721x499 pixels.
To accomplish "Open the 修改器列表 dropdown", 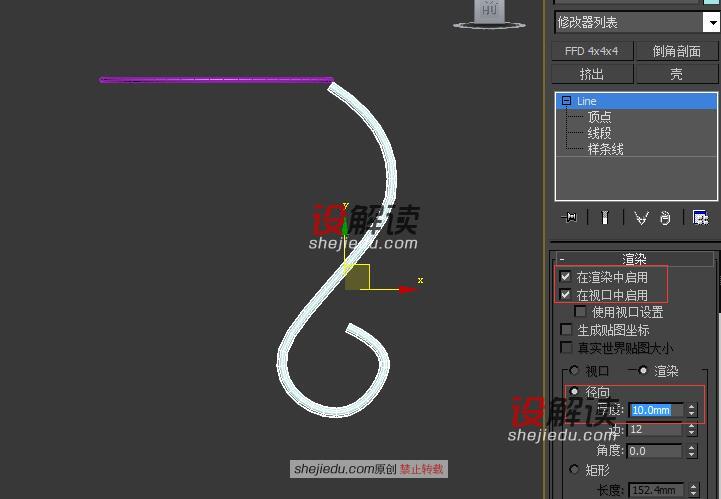I will tap(712, 22).
